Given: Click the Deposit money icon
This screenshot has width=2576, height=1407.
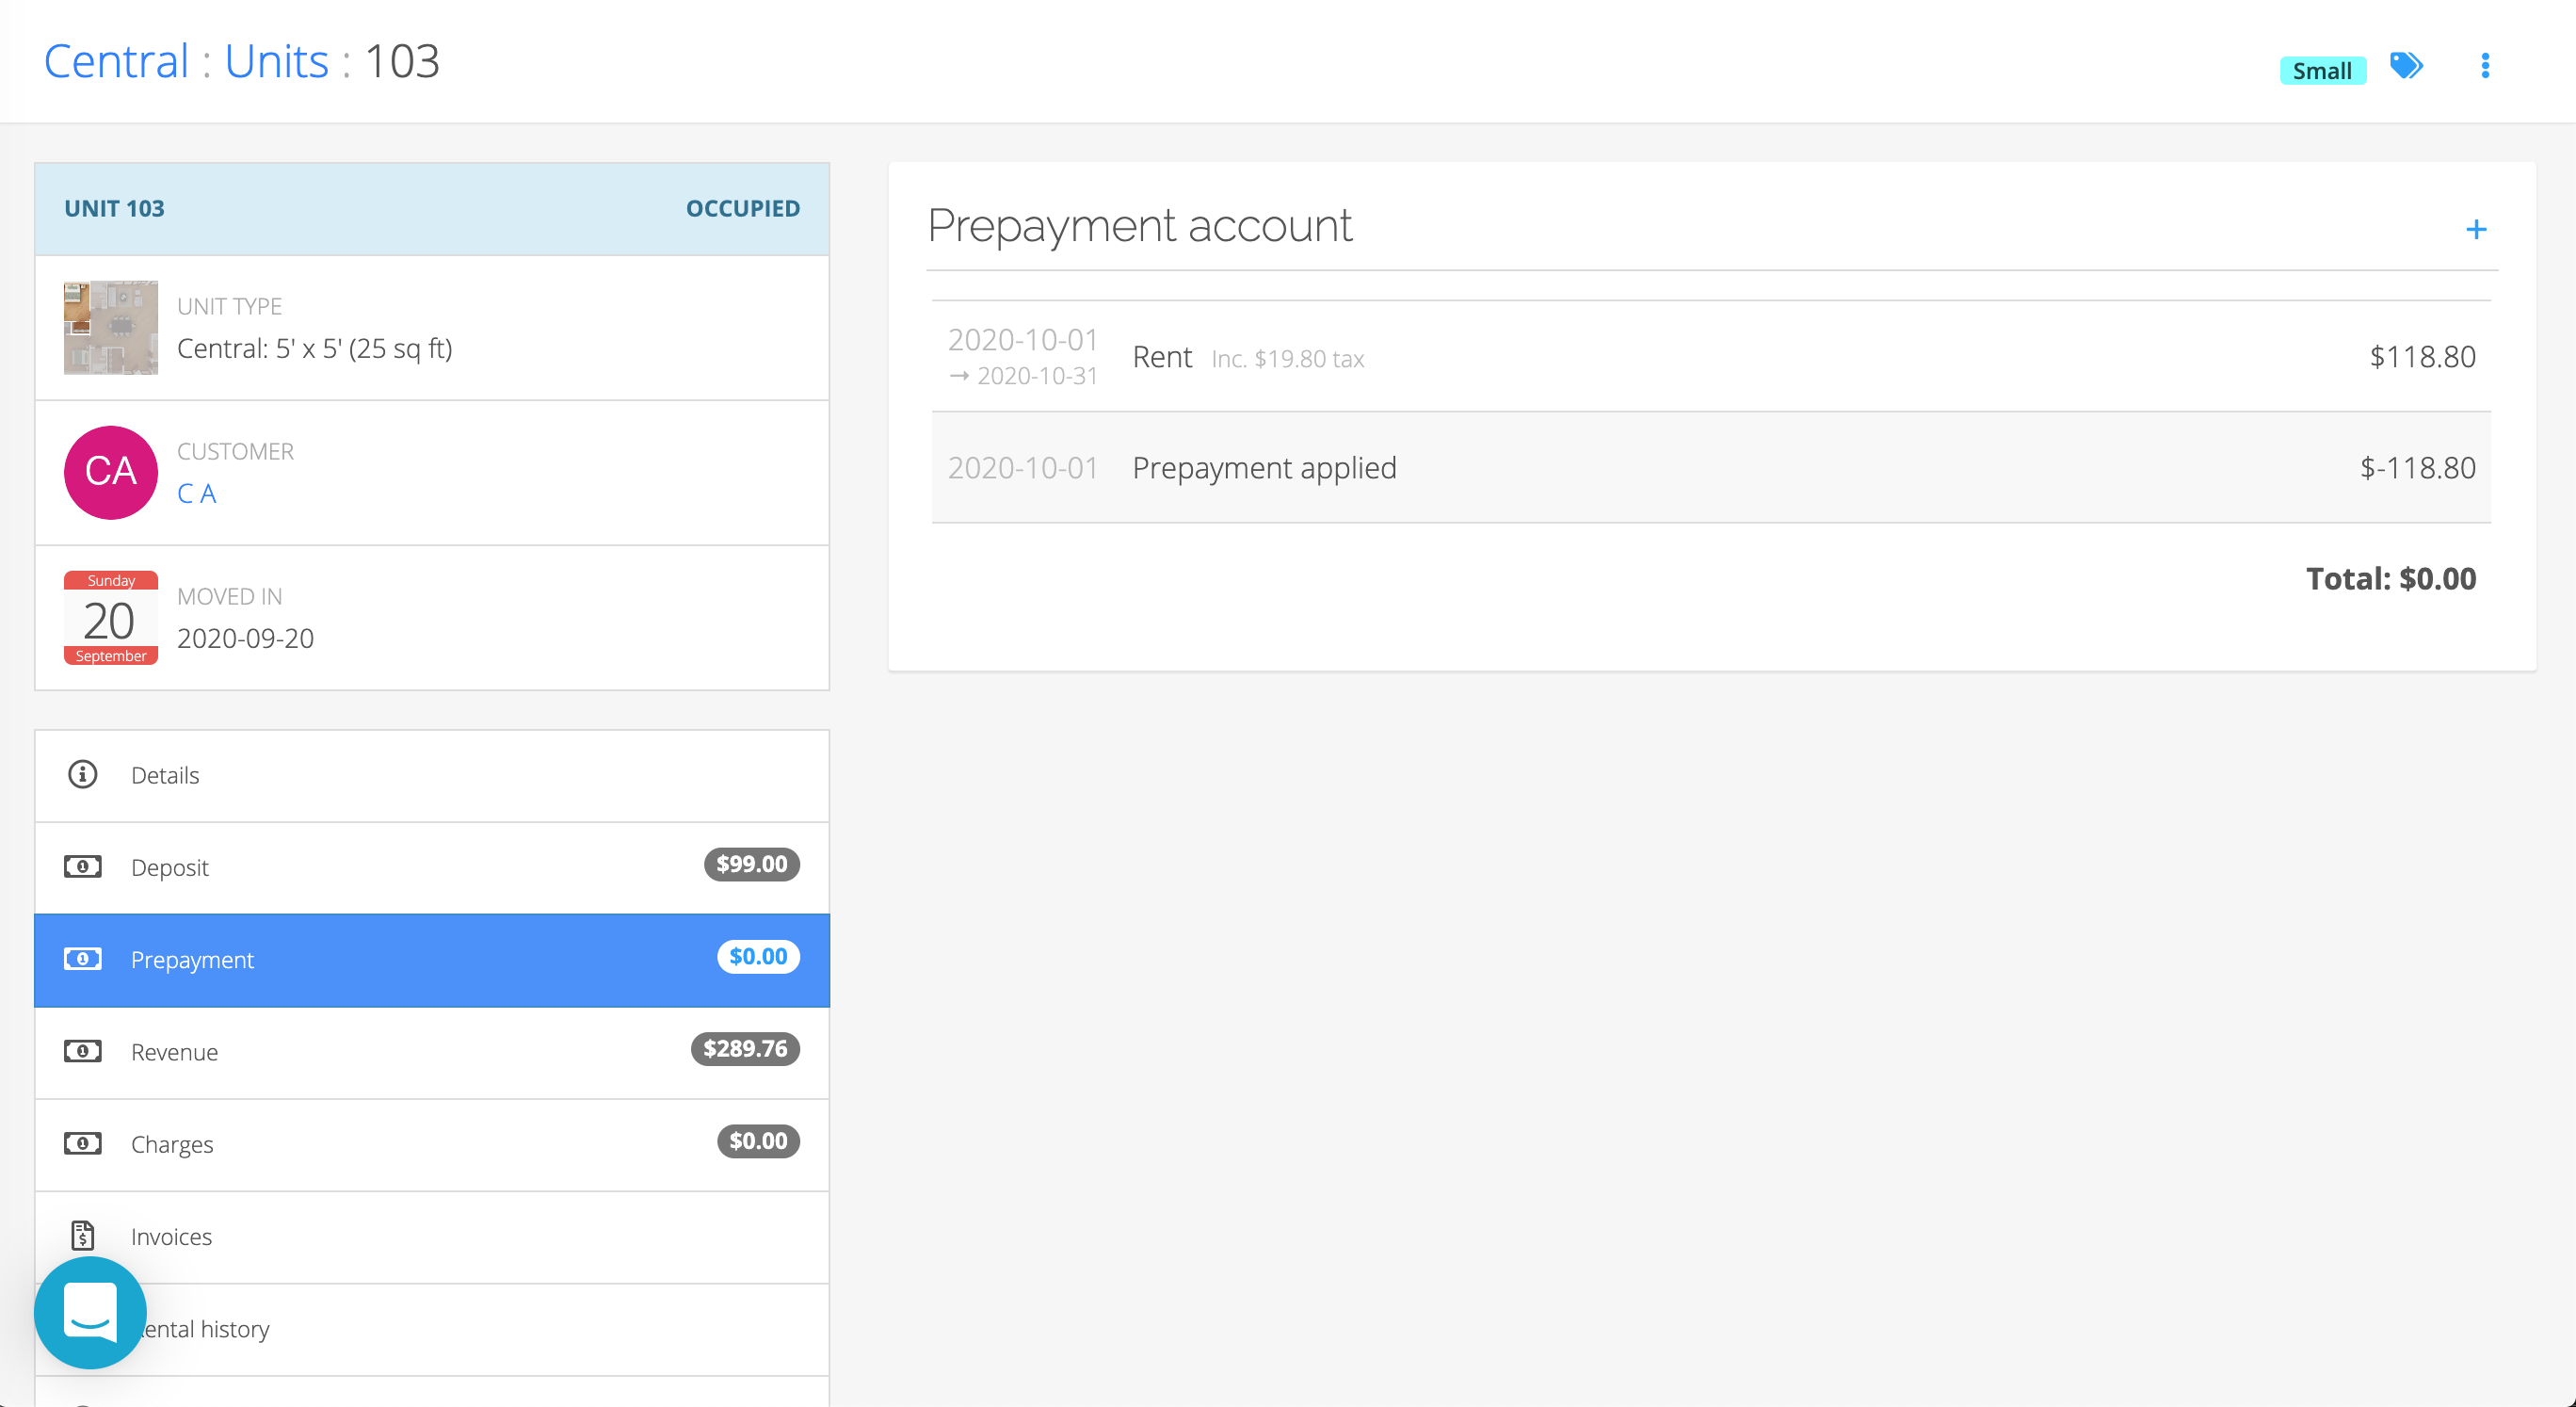Looking at the screenshot, I should tap(82, 866).
